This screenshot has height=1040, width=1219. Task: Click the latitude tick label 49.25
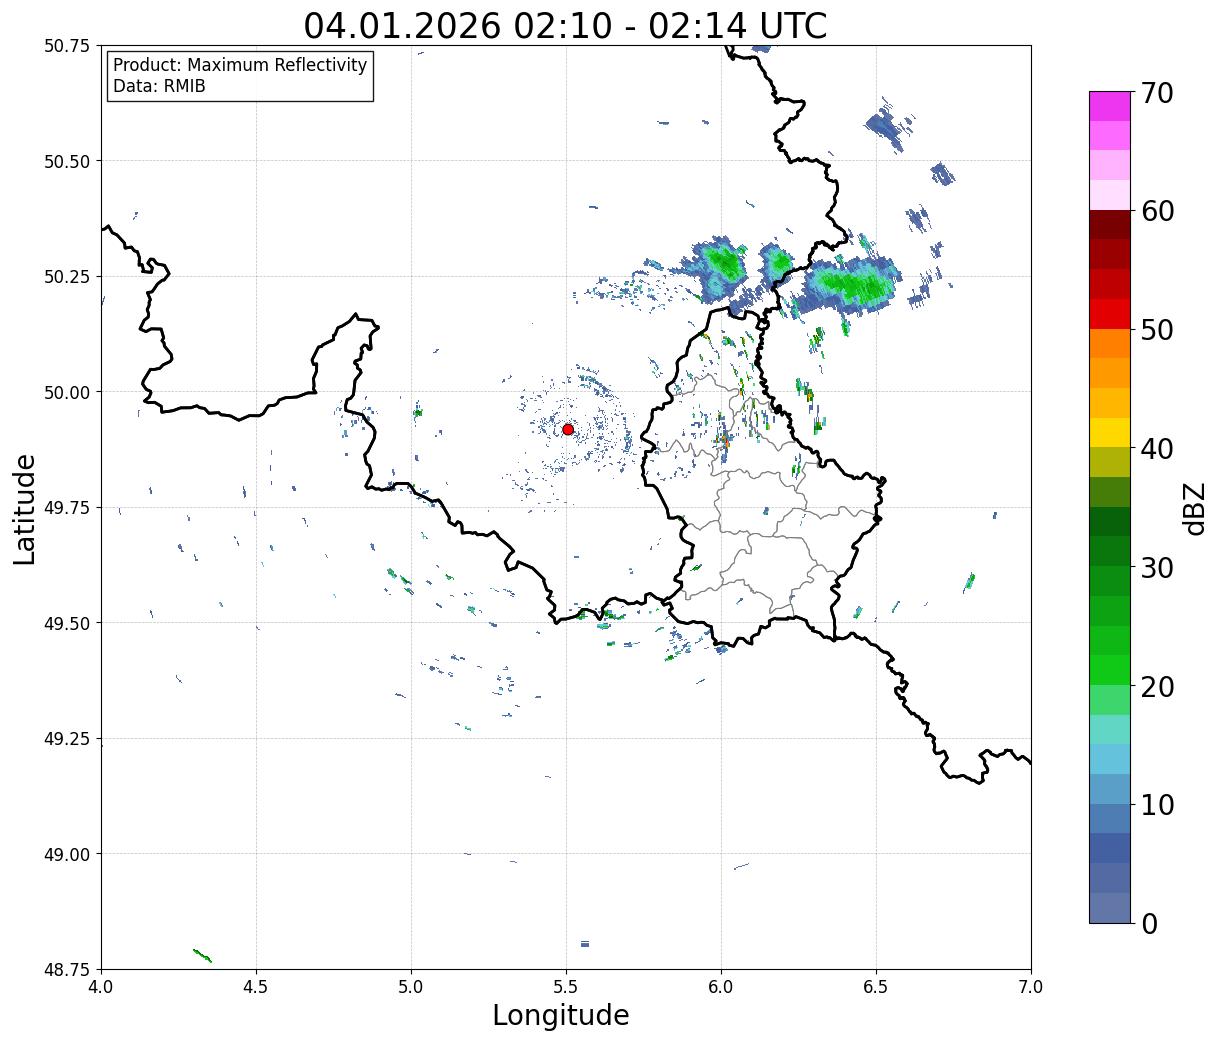click(x=66, y=739)
